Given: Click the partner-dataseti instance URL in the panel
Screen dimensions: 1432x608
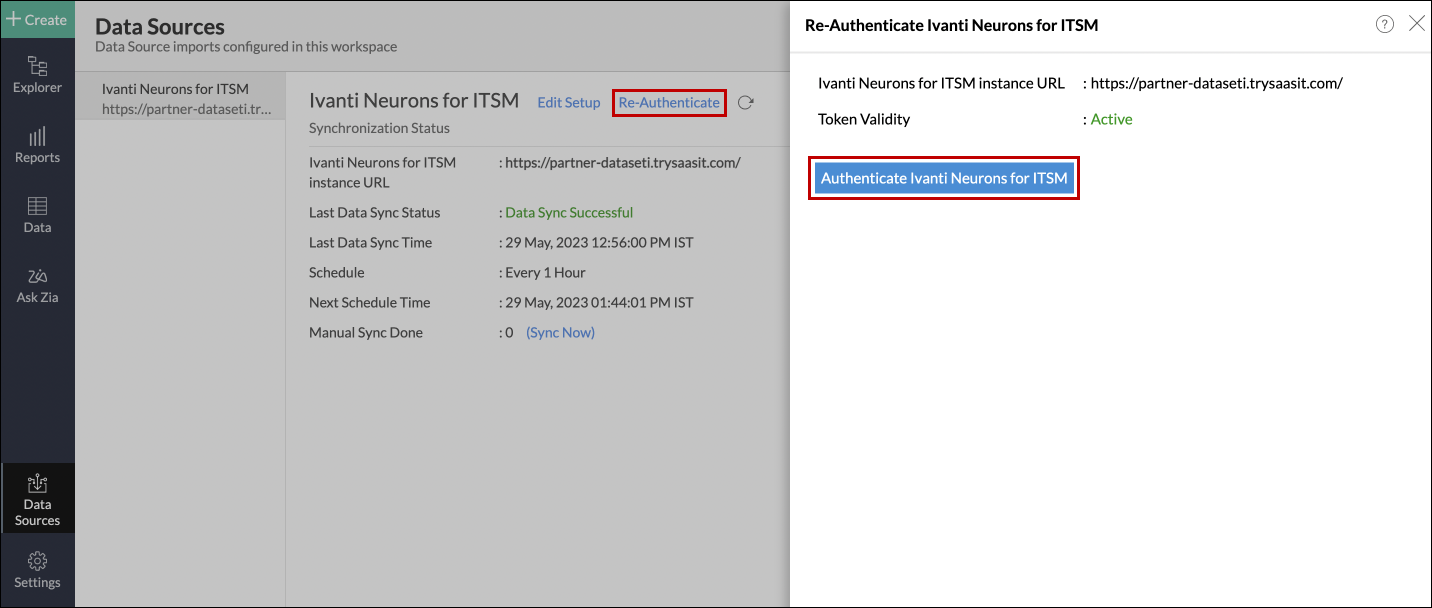Looking at the screenshot, I should [1213, 83].
